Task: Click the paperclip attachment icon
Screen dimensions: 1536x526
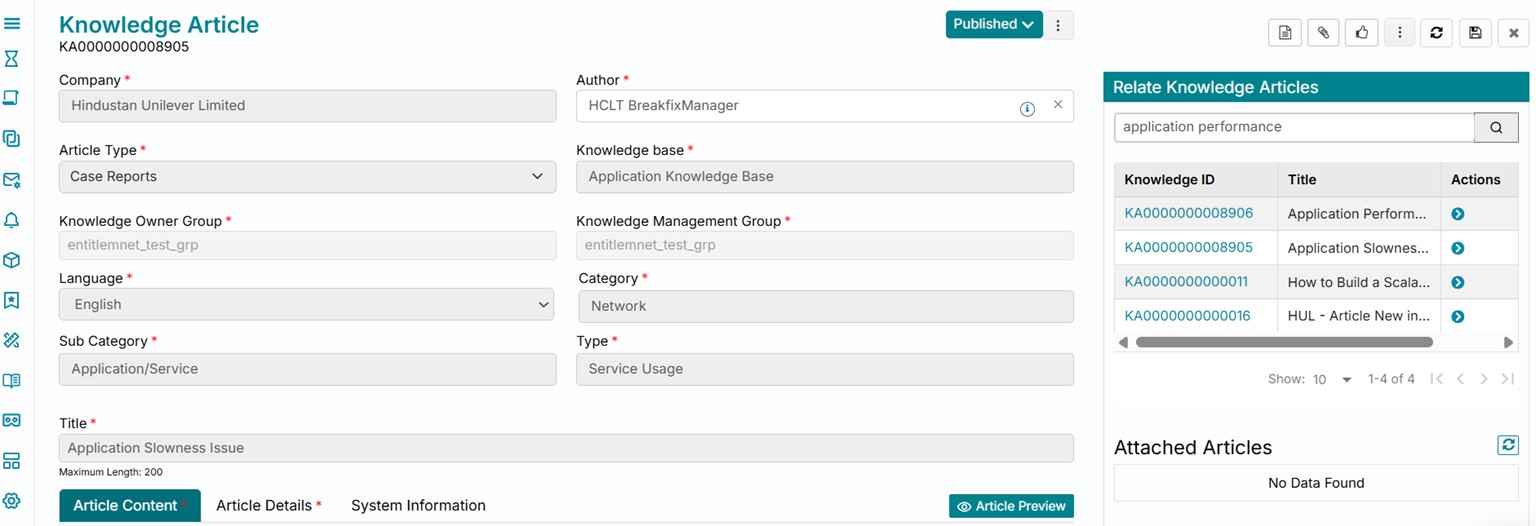Action: (x=1323, y=33)
